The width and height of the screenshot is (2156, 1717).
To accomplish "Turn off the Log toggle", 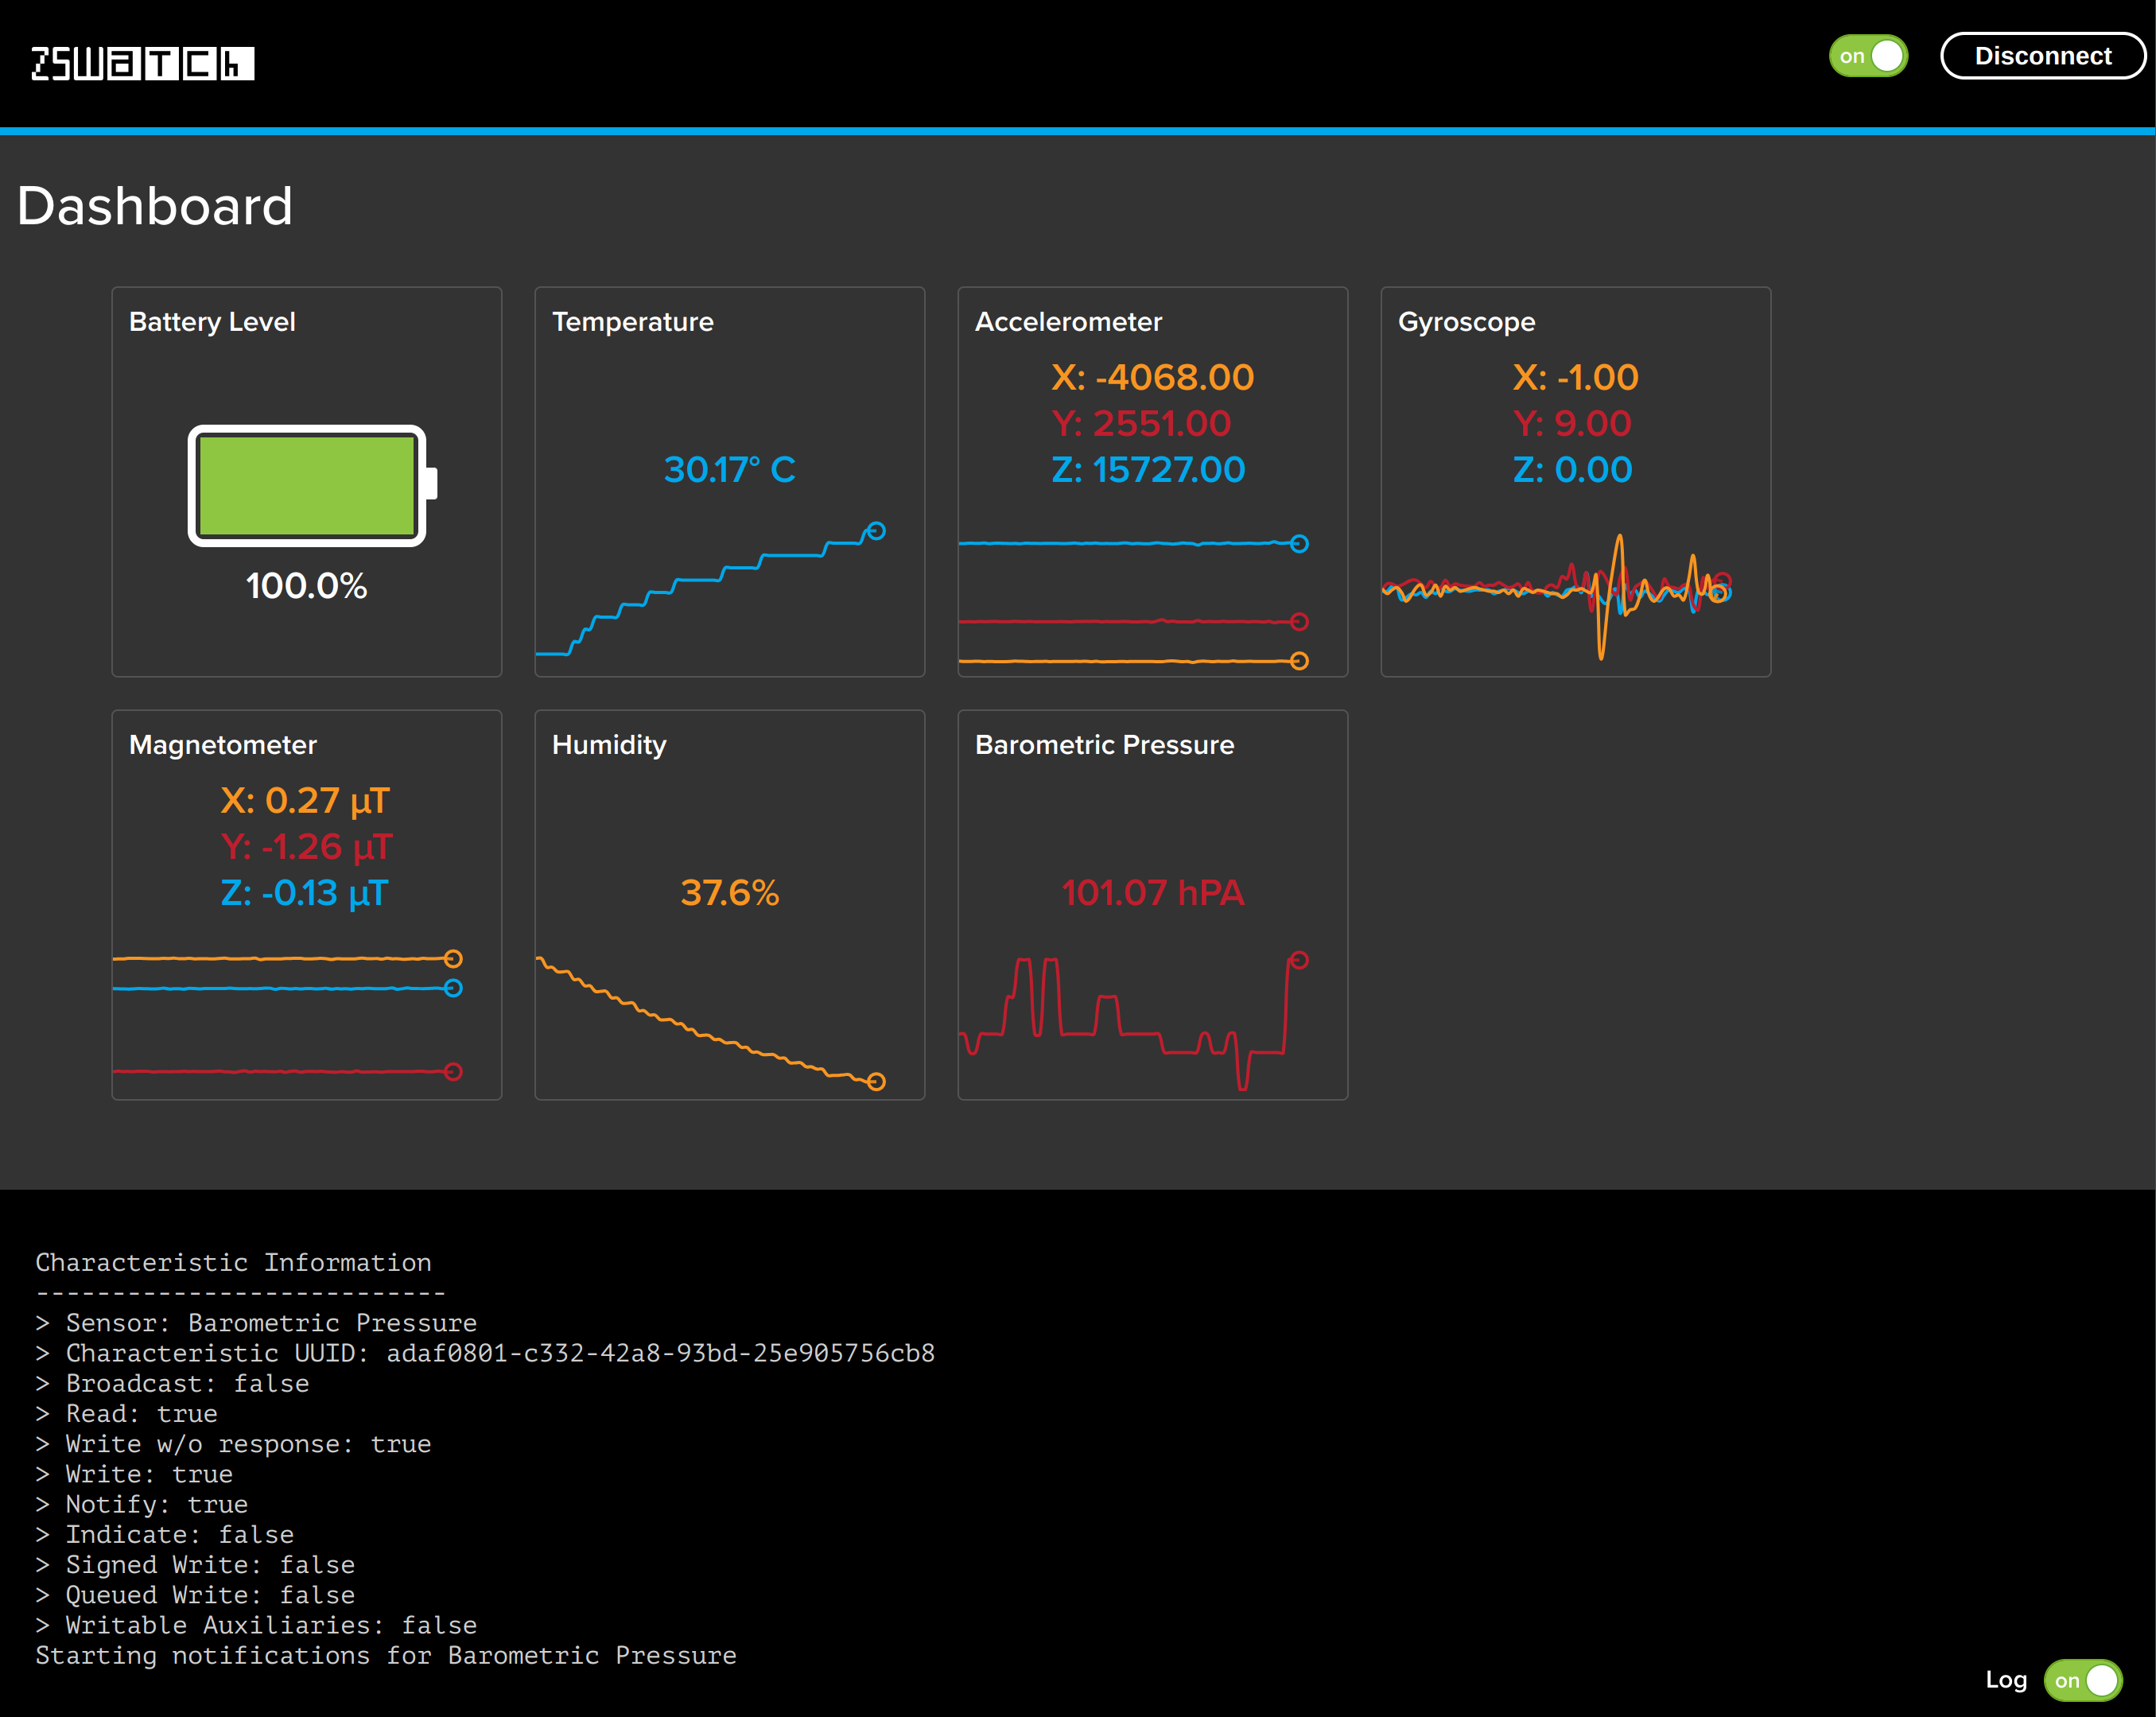I will pyautogui.click(x=2083, y=1680).
